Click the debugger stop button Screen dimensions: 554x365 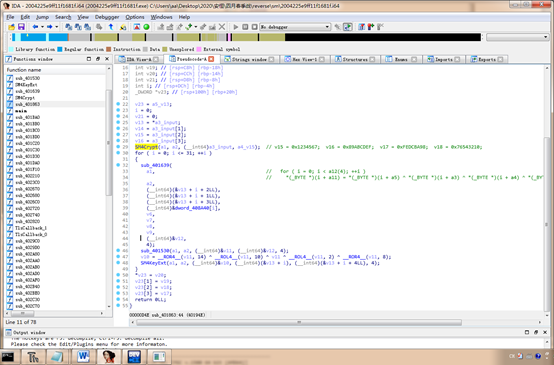[254, 27]
